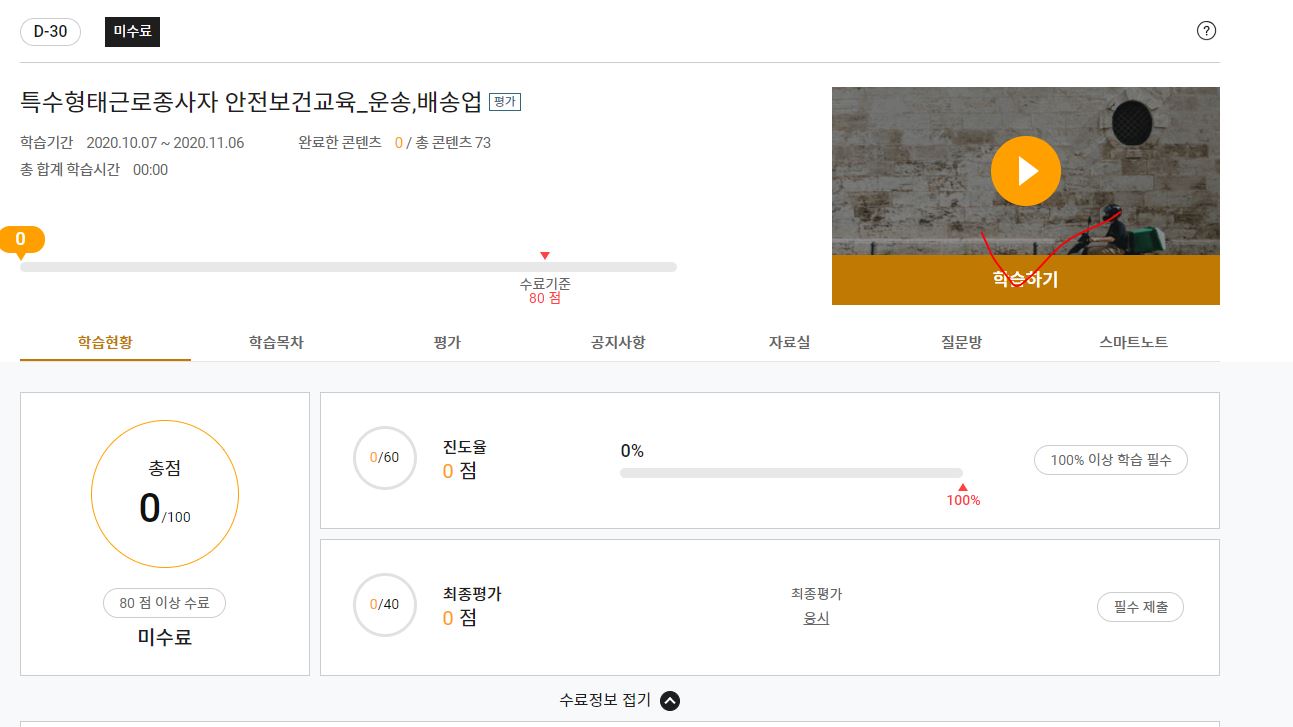This screenshot has height=727, width=1293.
Task: Click the 0/40 circular gauge
Action: click(x=385, y=605)
